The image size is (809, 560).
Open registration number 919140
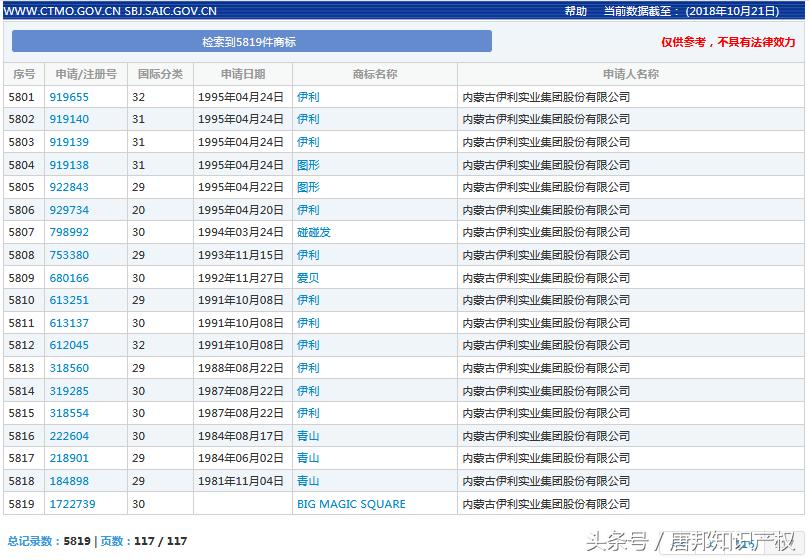tap(69, 119)
